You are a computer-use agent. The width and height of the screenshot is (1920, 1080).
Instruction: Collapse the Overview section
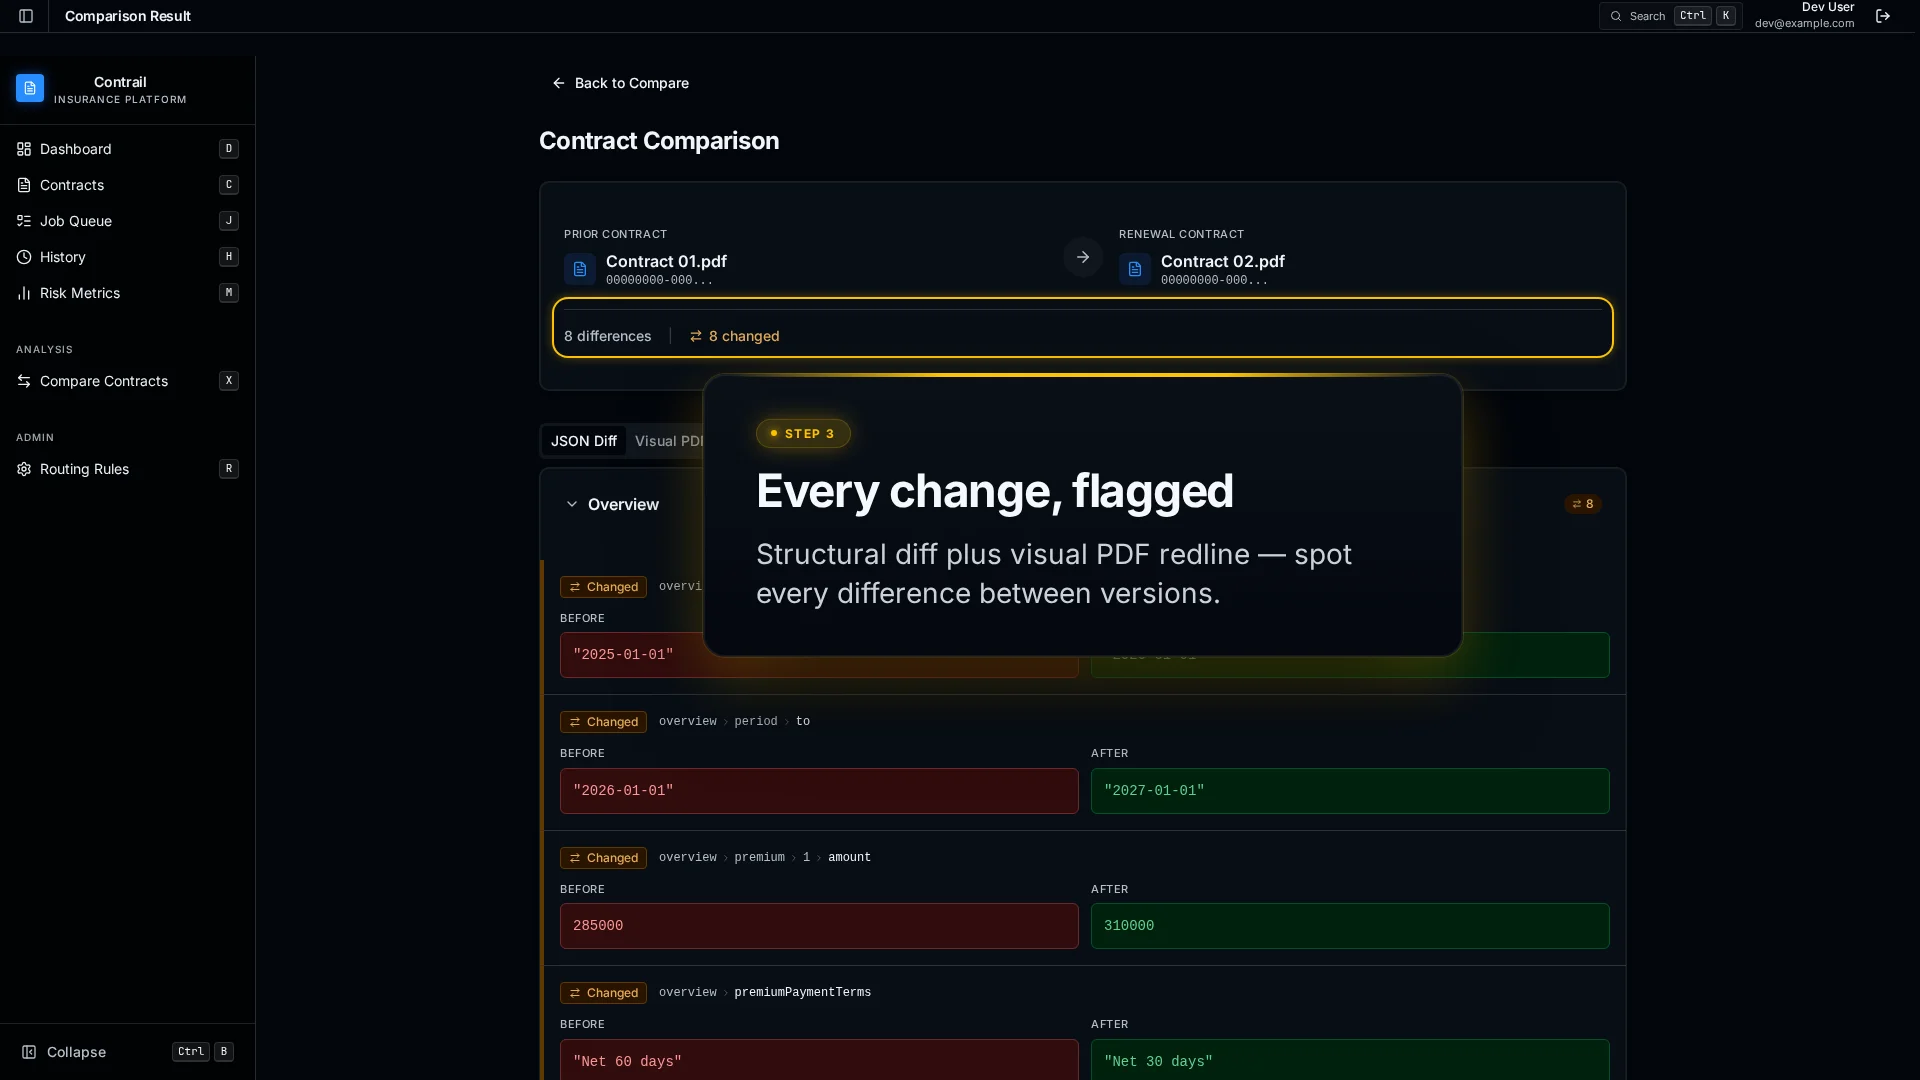click(571, 504)
